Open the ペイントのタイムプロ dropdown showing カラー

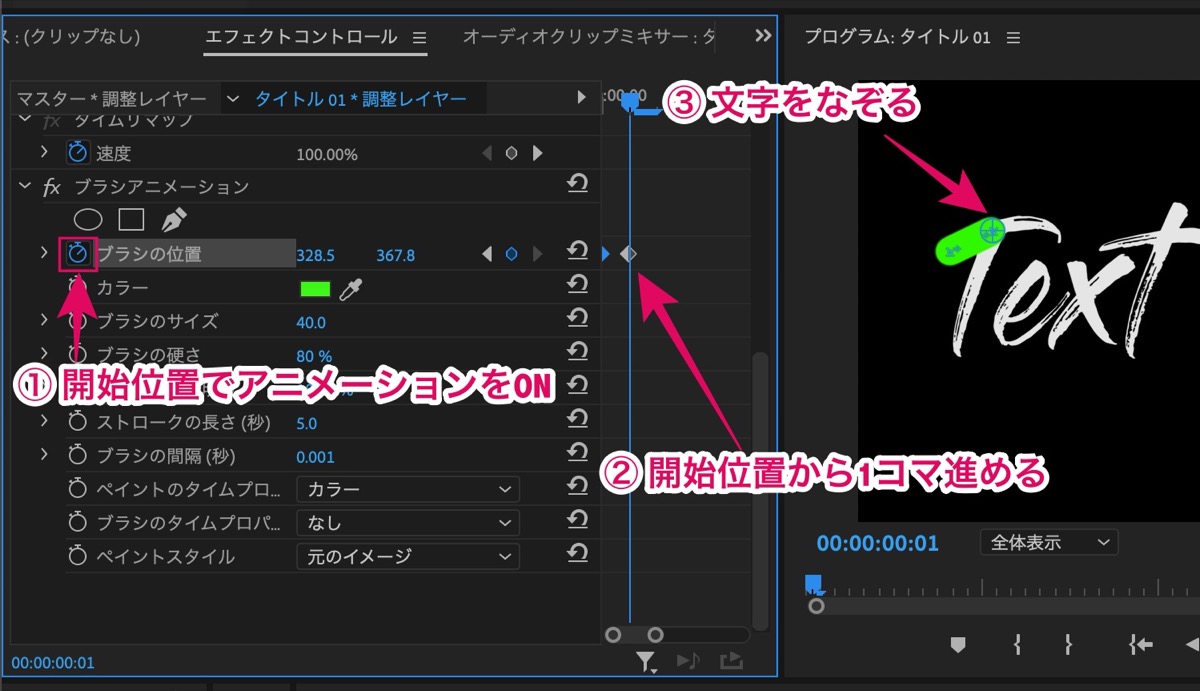[408, 489]
